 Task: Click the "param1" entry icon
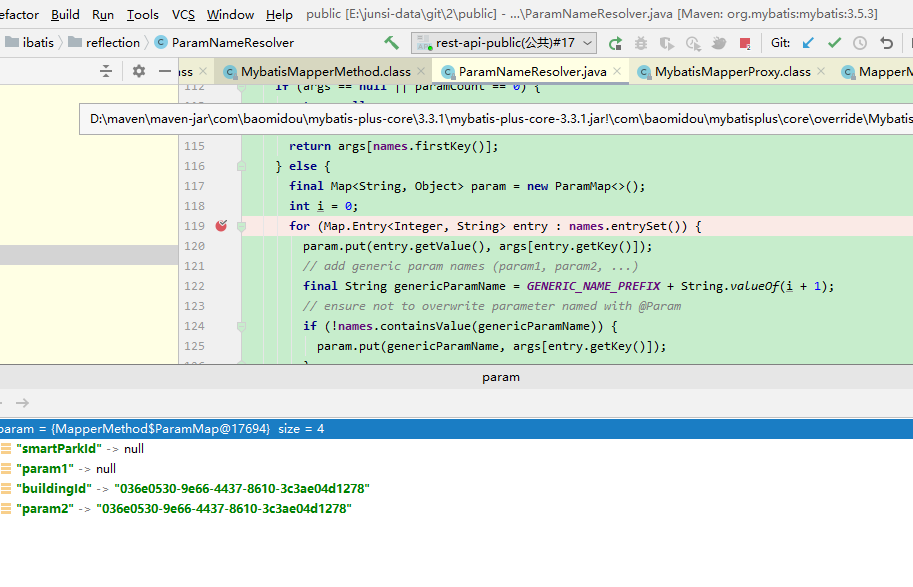click(6, 469)
